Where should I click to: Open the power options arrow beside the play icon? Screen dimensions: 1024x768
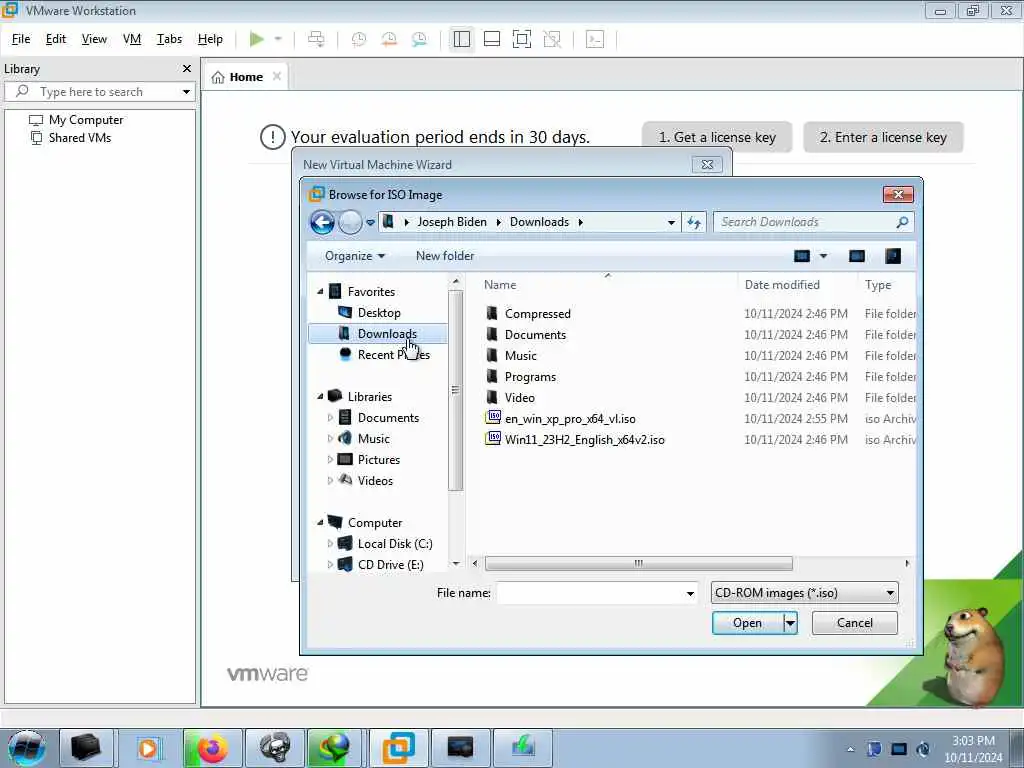point(278,39)
